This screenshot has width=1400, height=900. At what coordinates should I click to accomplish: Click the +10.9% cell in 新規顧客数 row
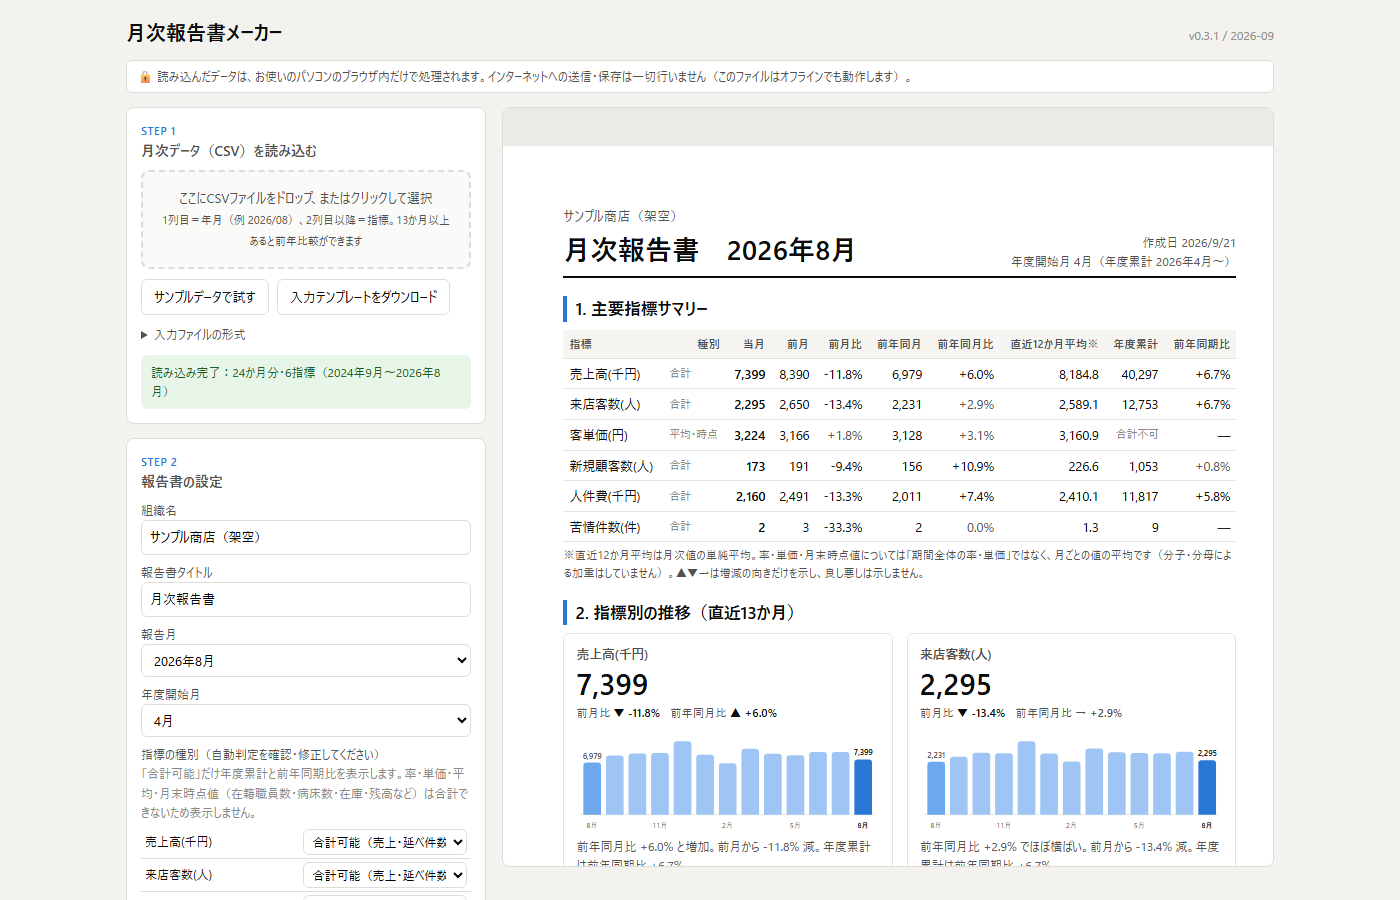point(973,467)
